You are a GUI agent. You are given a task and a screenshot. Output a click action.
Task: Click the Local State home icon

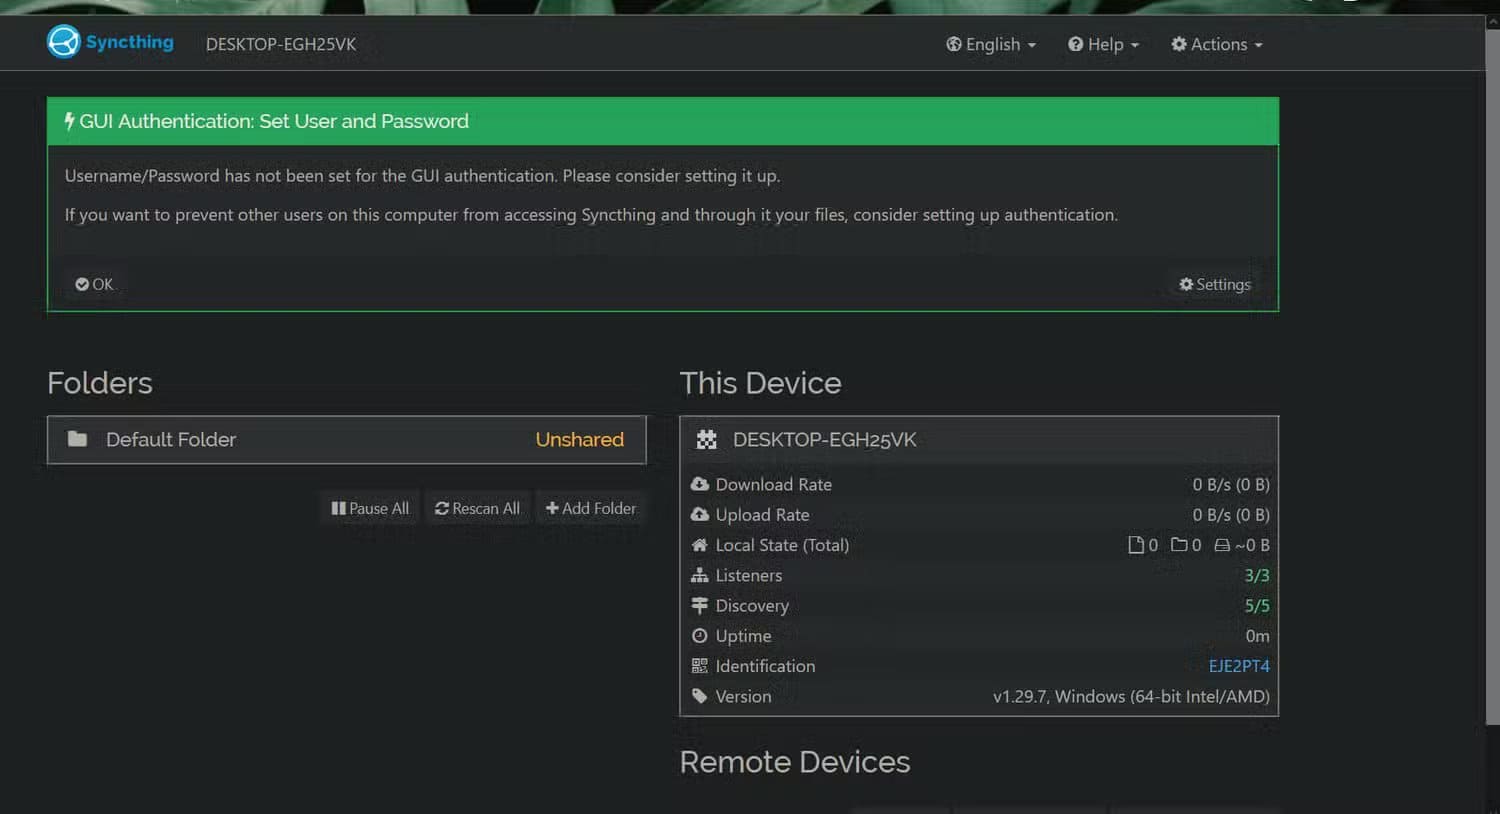pyautogui.click(x=700, y=545)
